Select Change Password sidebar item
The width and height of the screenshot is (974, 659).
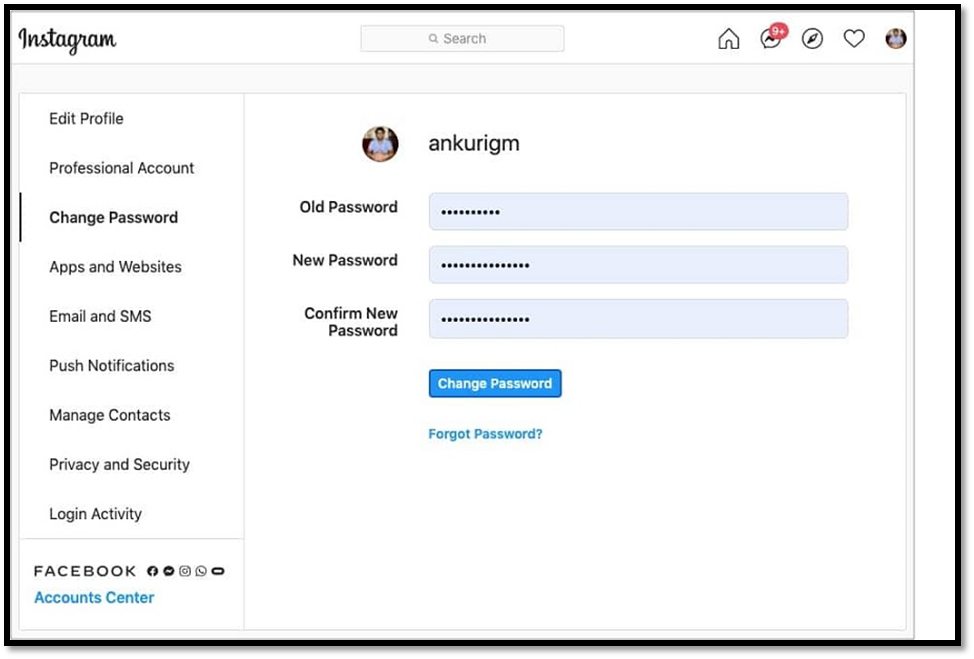(x=113, y=218)
